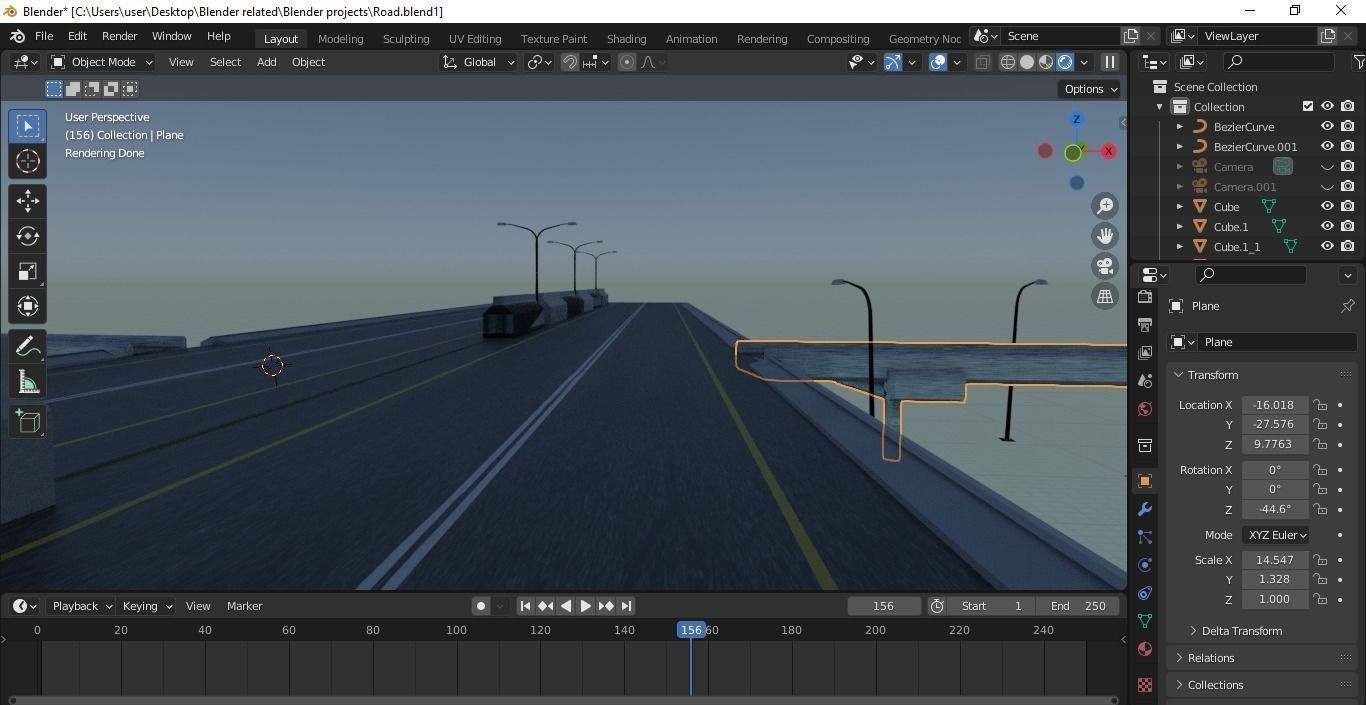Uncheck the Collection exclude checkbox
The width and height of the screenshot is (1366, 705).
(1307, 107)
